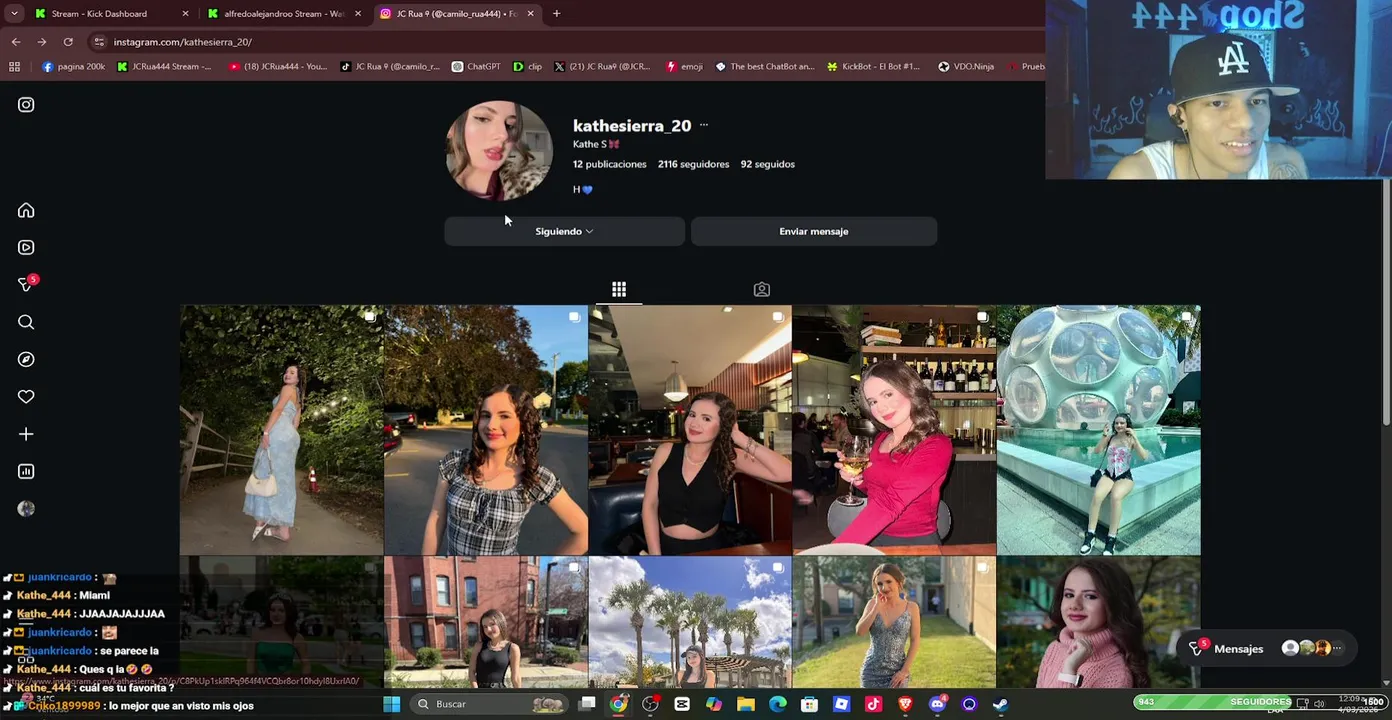
Task: Switch to Stream - Kick Dashboard tab
Action: (x=99, y=14)
